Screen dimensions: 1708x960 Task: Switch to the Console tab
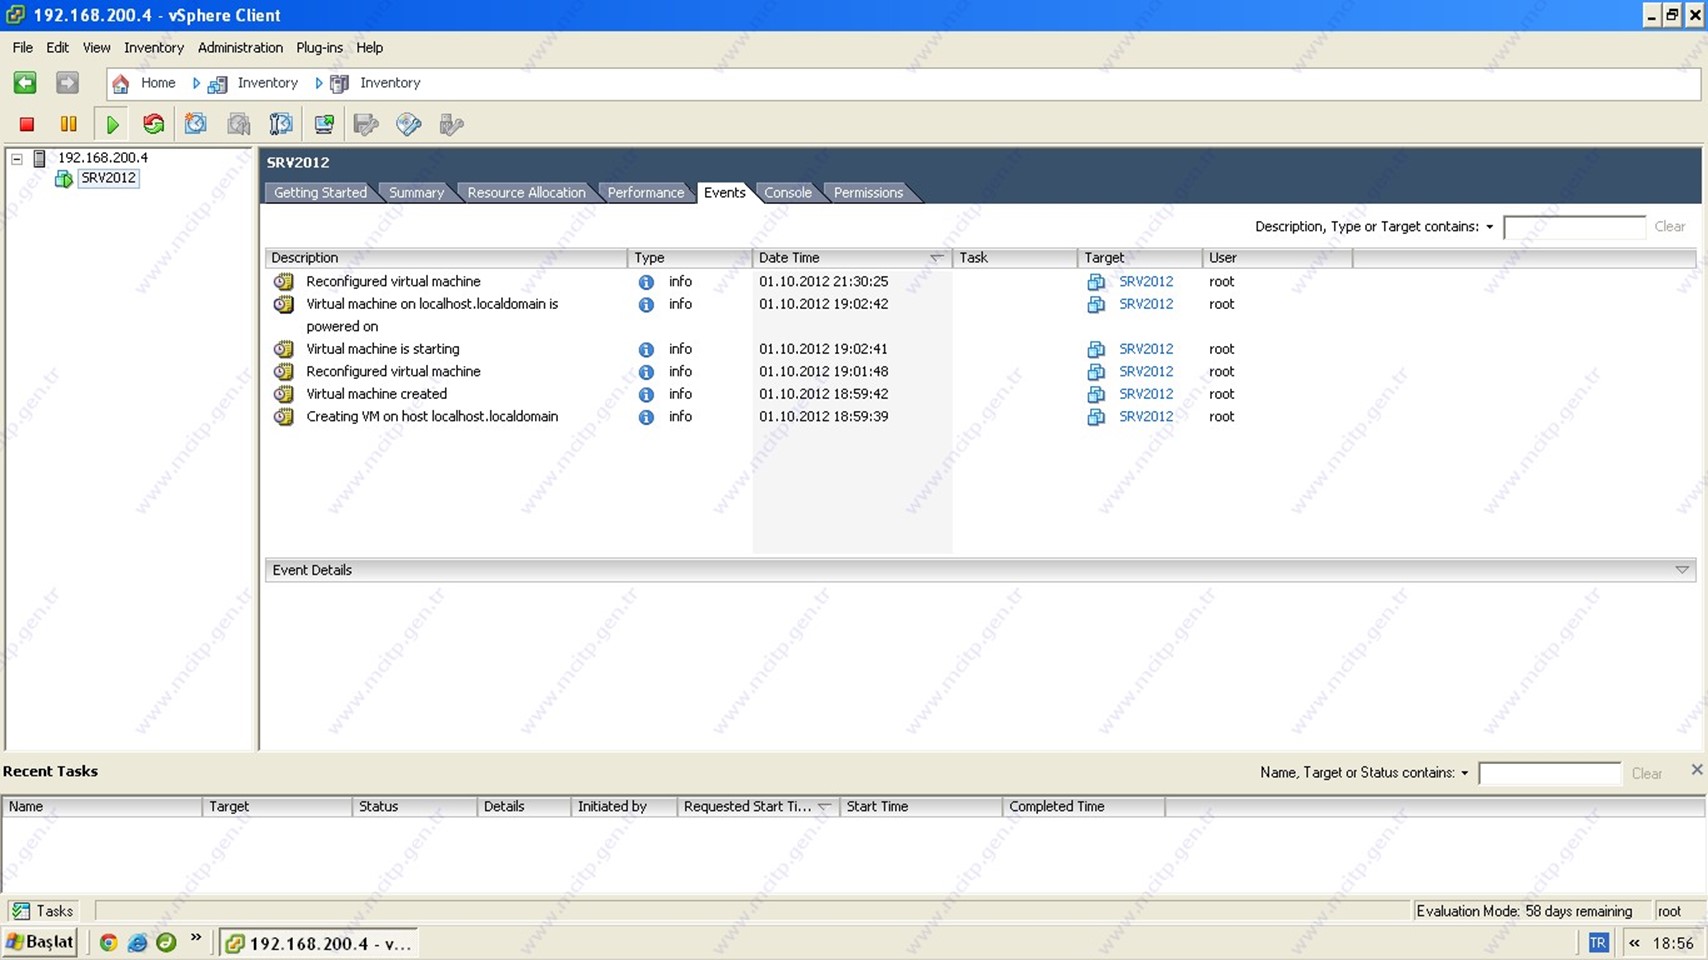(788, 193)
